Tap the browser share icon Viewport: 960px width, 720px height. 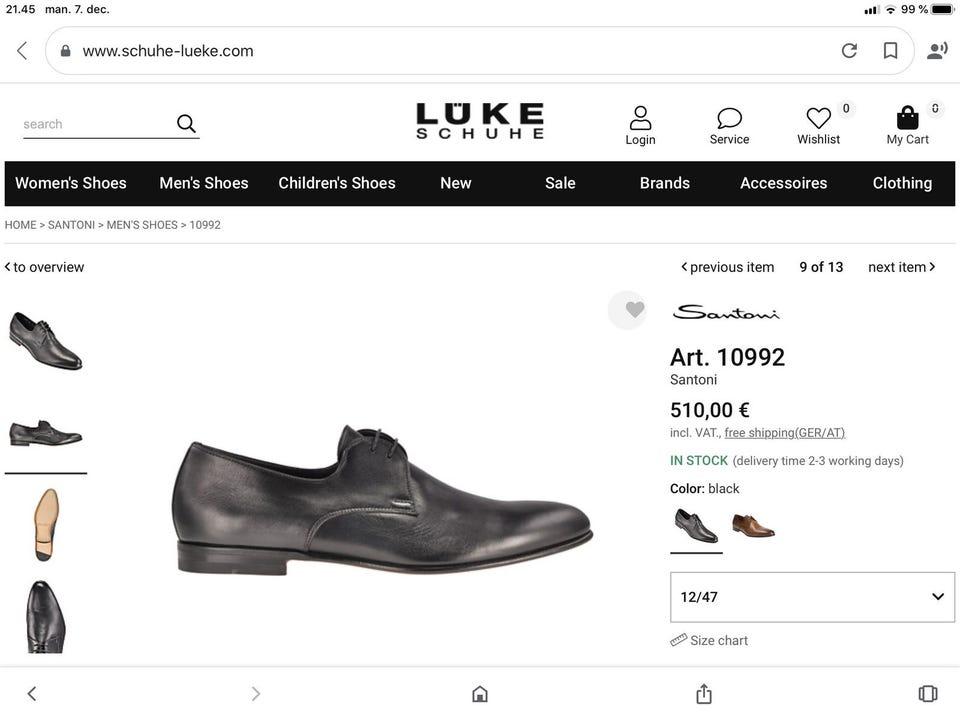pos(703,693)
